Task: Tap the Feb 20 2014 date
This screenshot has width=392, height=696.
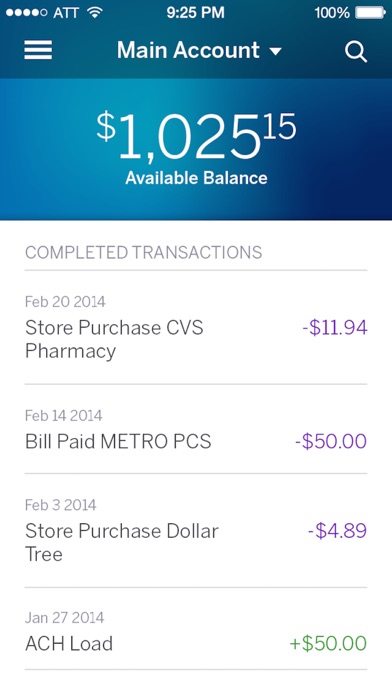Action: [65, 302]
